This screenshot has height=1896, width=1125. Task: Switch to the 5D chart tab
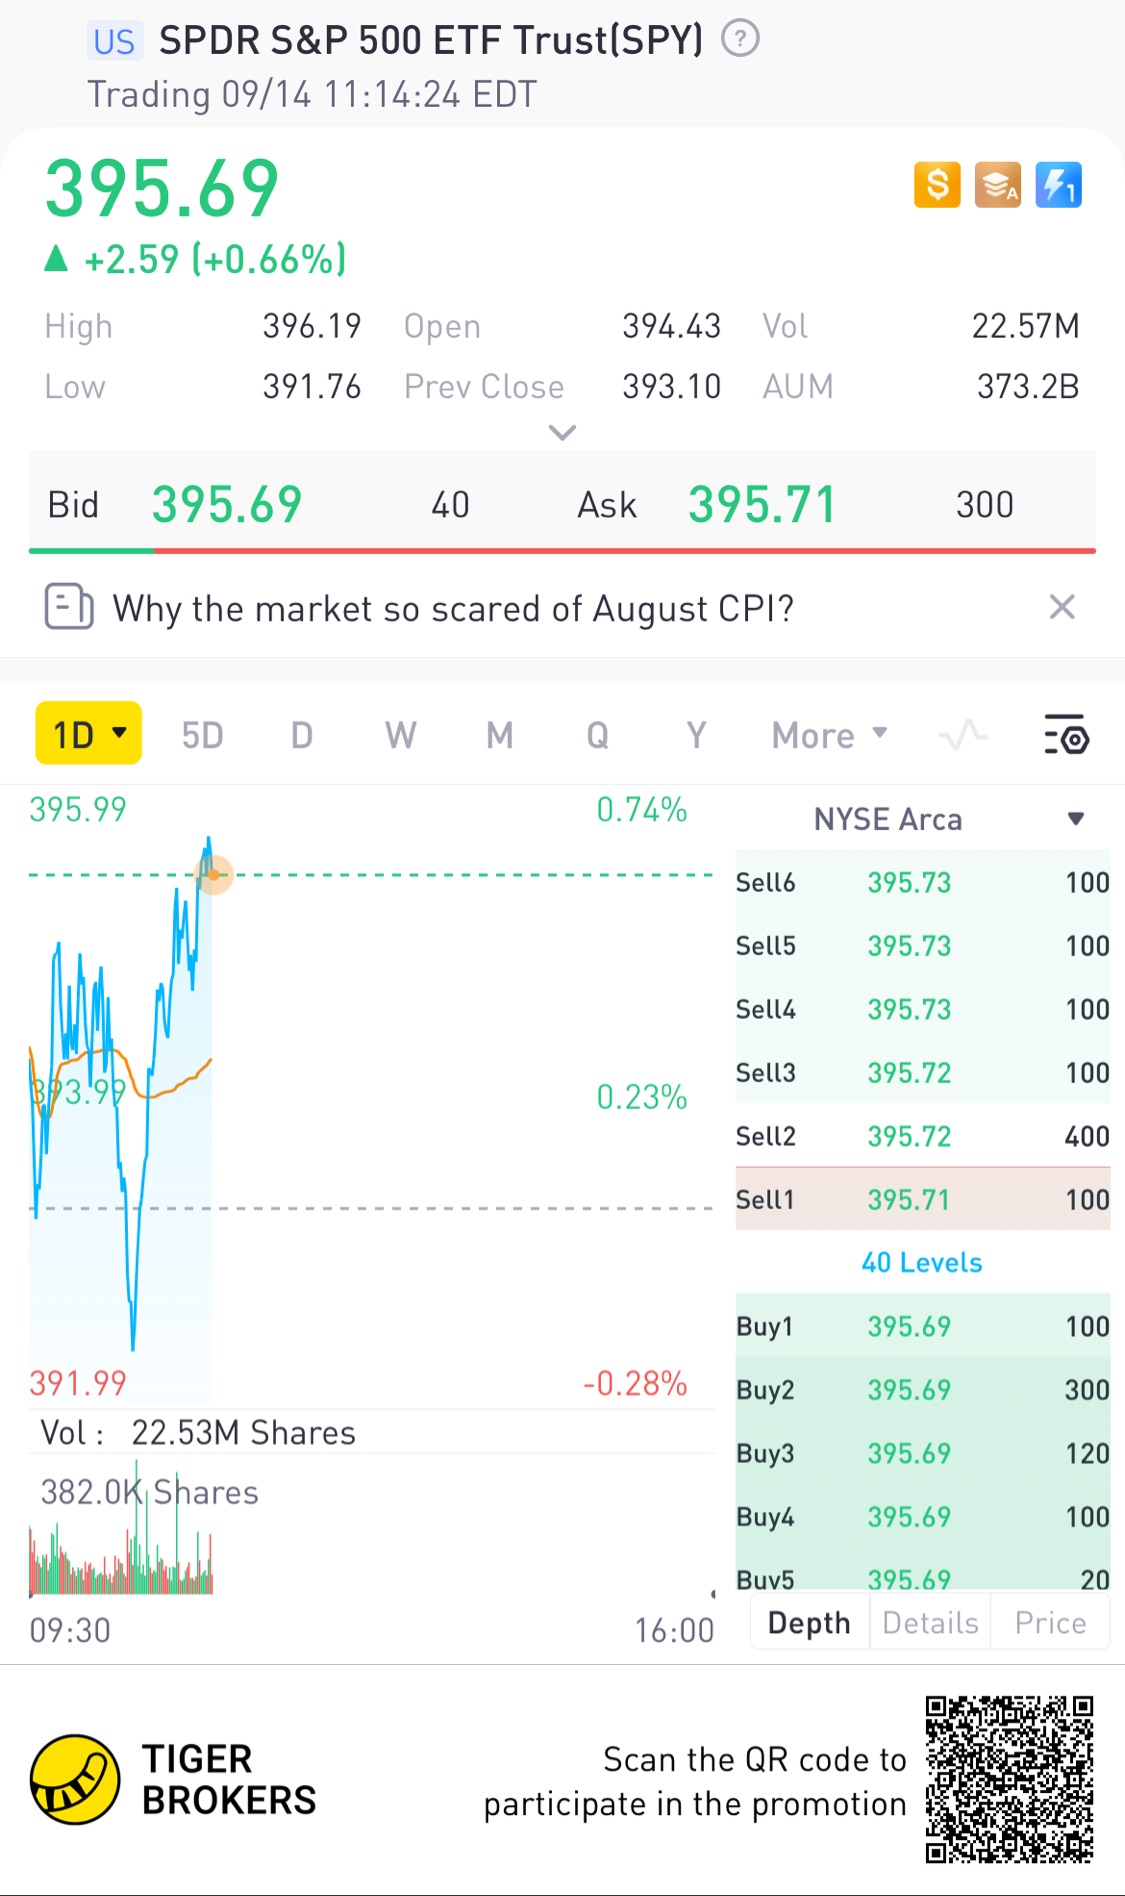coord(202,736)
